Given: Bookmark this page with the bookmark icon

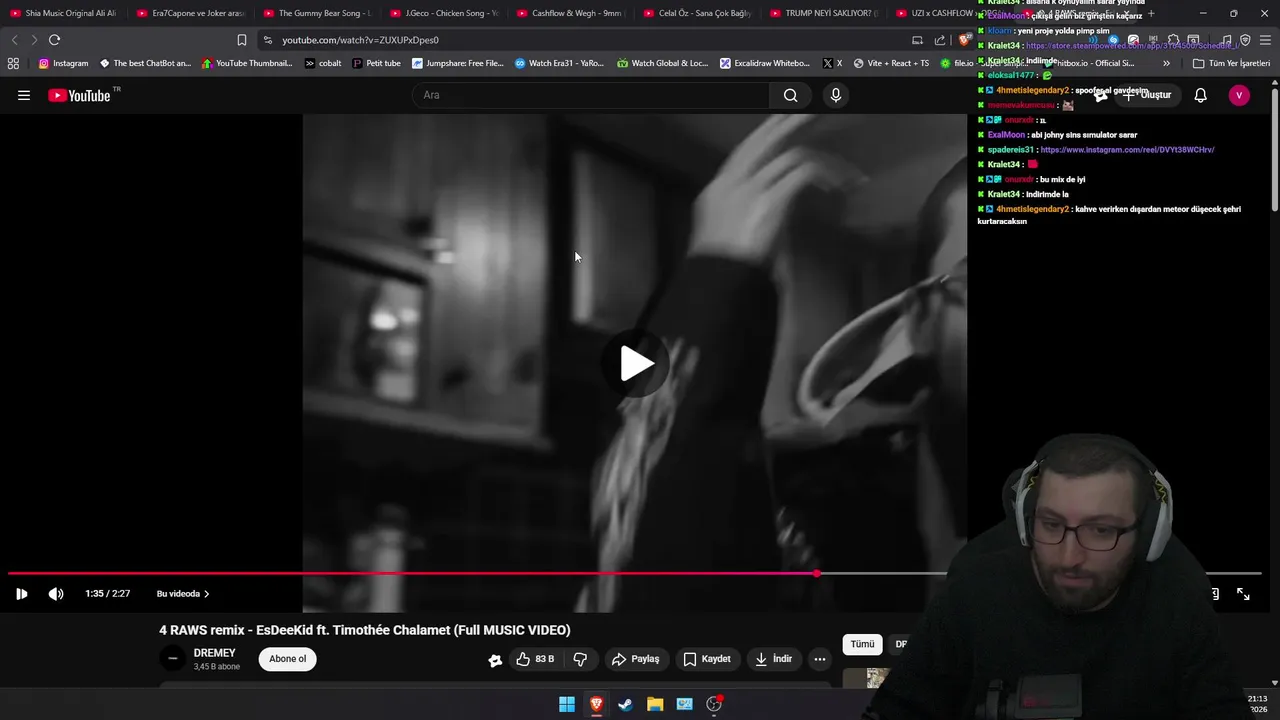Looking at the screenshot, I should pos(241,40).
